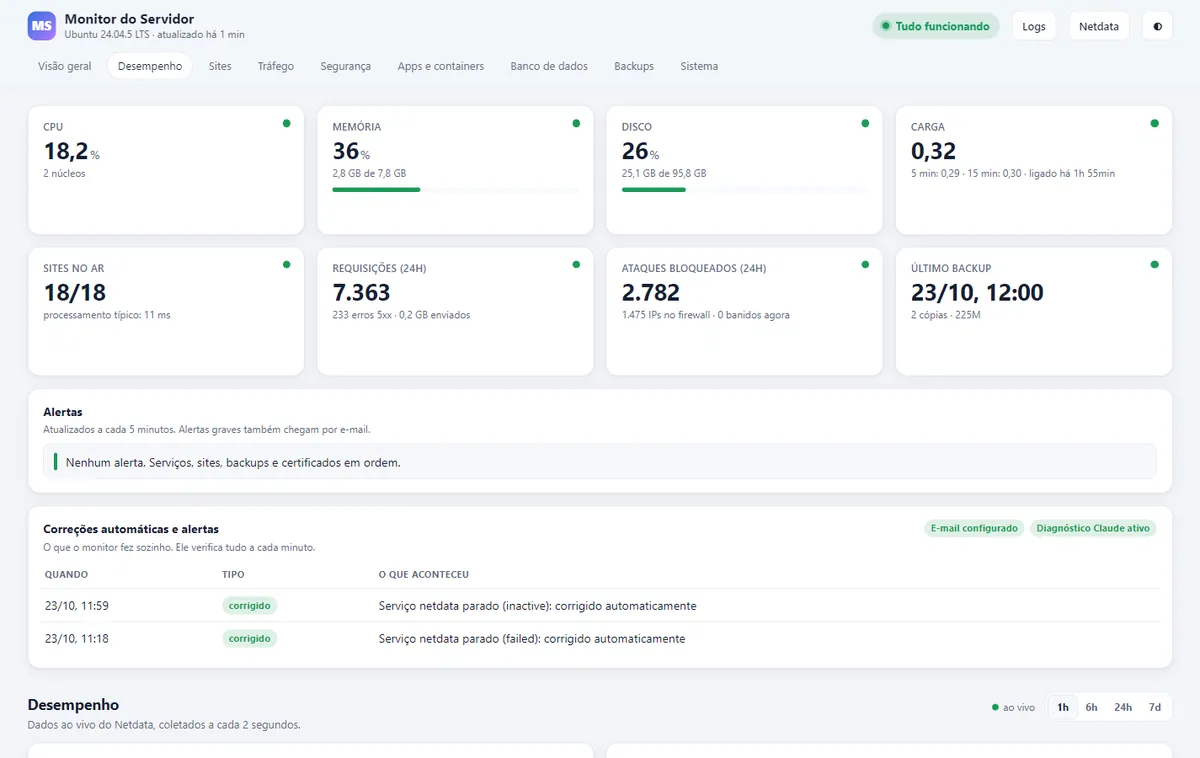Click the 'Tudo funcionando' status pill
The width and height of the screenshot is (1200, 758).
(936, 26)
